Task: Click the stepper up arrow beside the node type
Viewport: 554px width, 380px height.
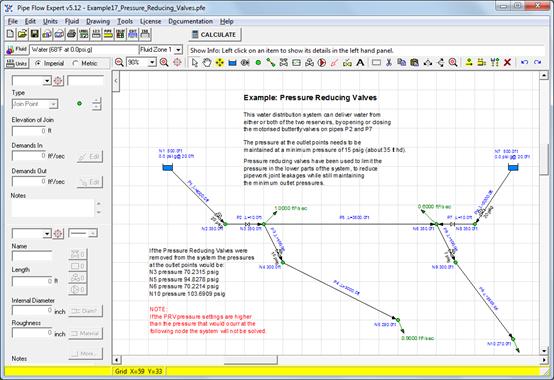Action: coord(96,101)
